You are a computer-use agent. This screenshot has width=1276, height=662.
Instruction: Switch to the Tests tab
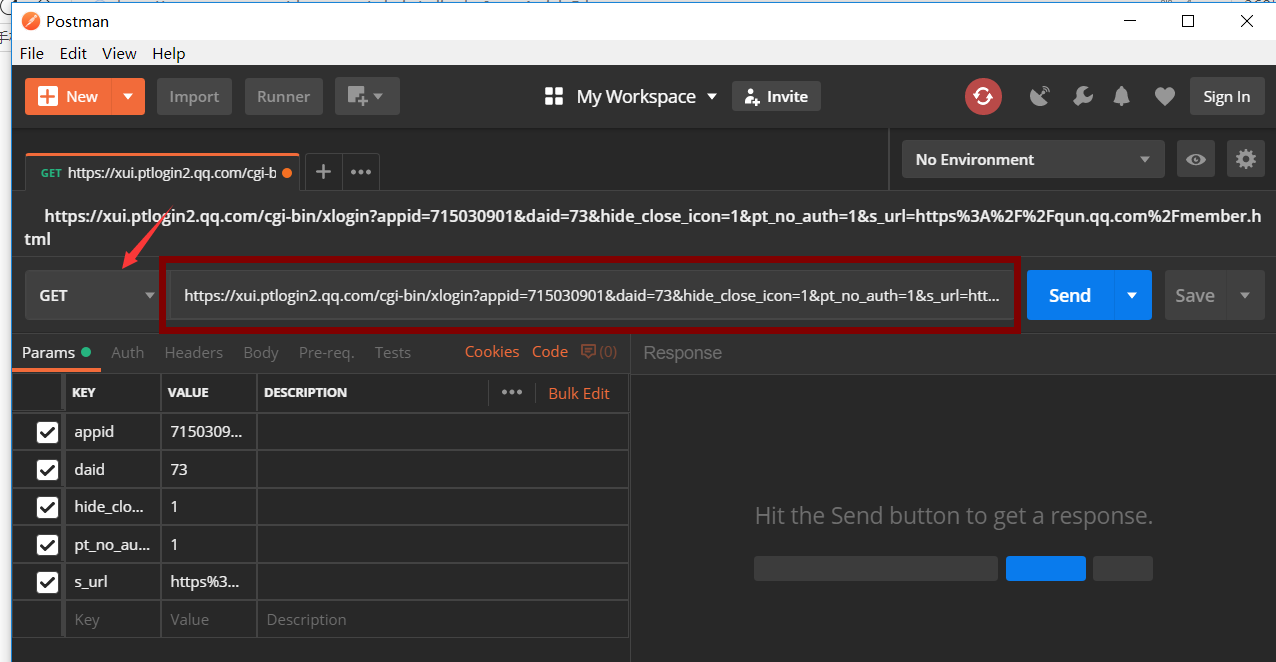393,352
